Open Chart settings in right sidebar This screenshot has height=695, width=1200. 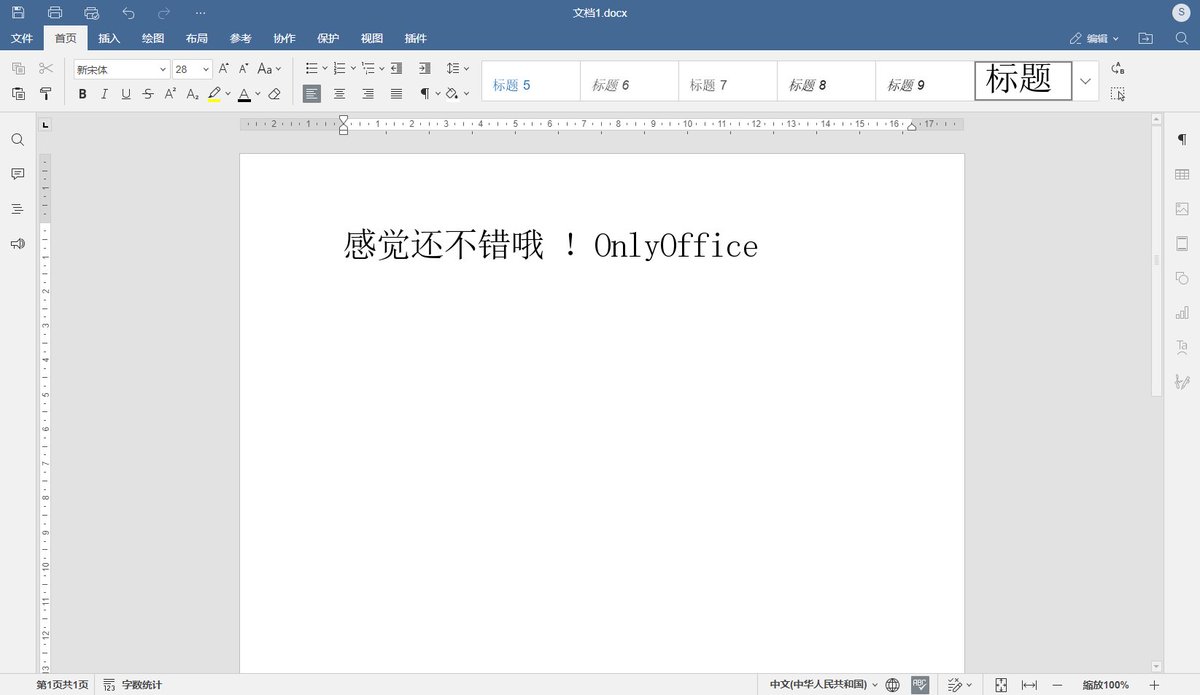[x=1182, y=312]
